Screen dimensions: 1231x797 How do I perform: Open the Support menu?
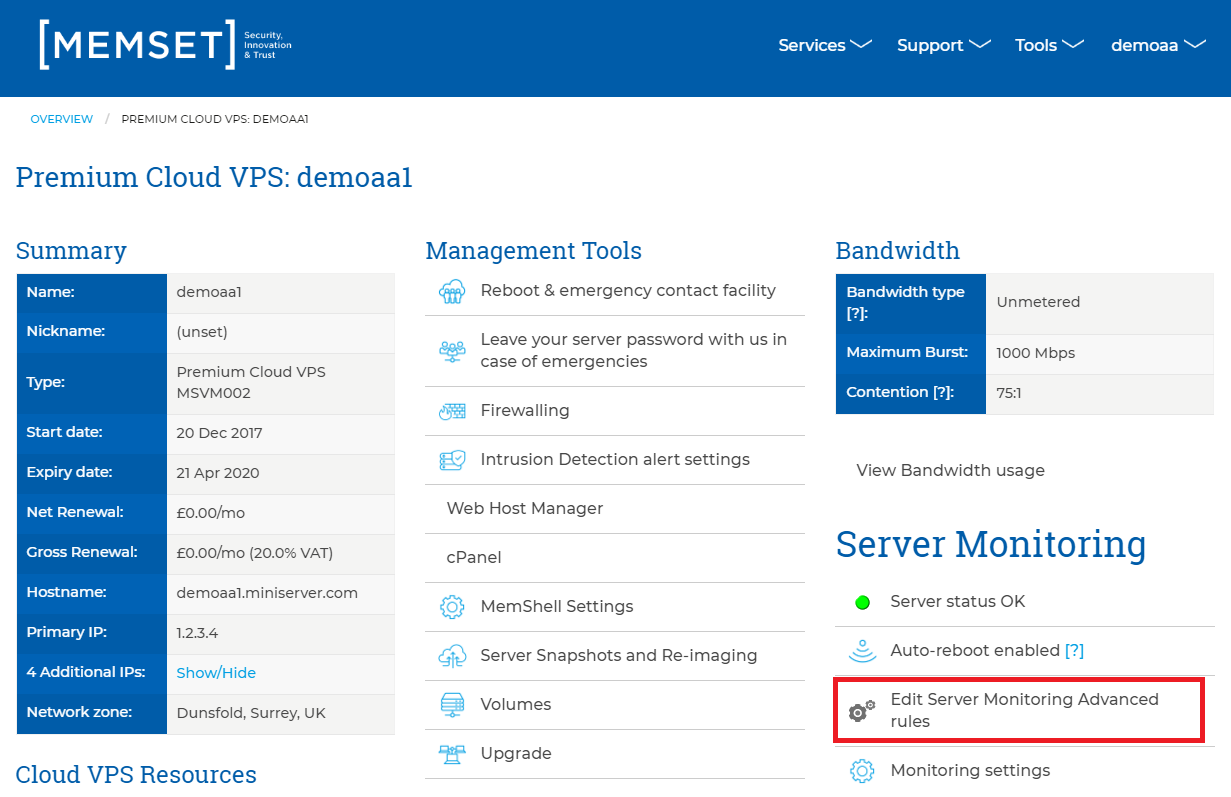[944, 45]
